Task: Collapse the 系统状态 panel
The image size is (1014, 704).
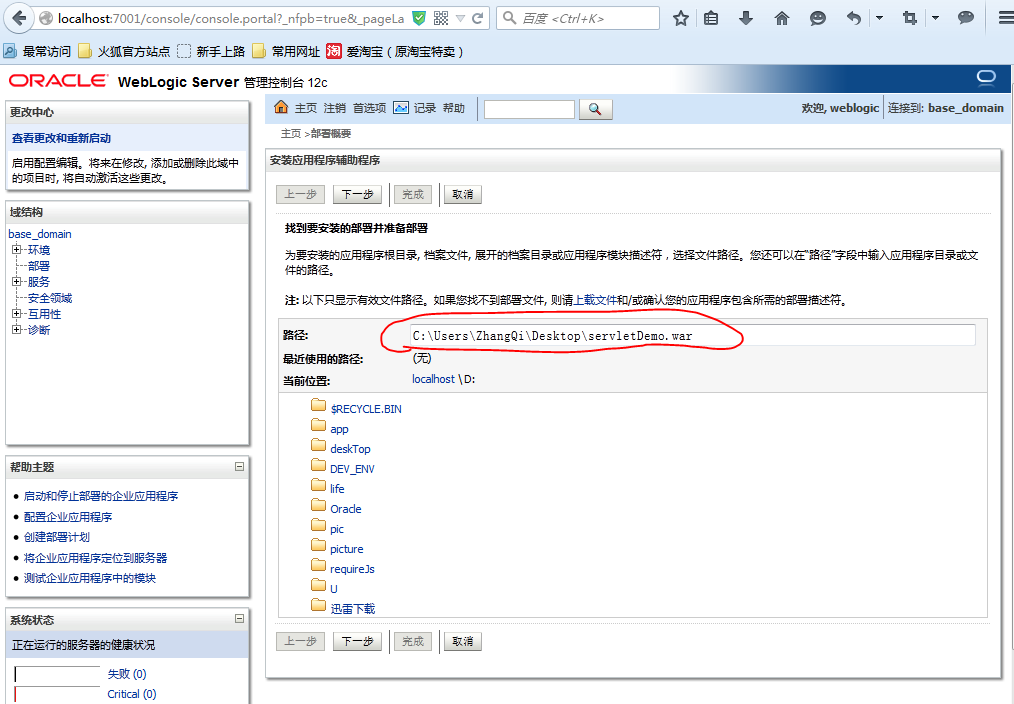Action: (239, 619)
